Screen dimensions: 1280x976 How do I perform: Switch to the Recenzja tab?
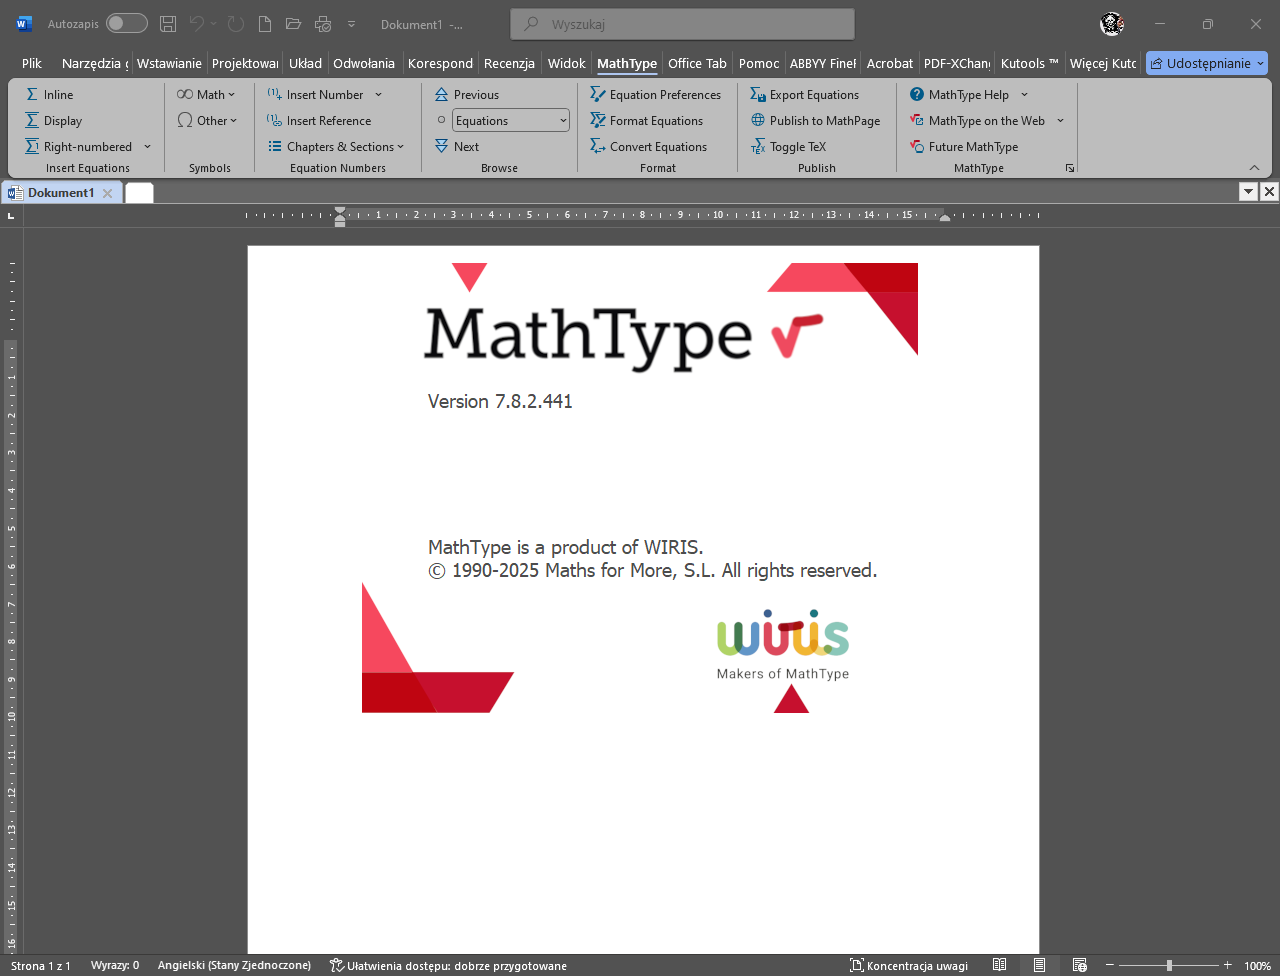tap(509, 63)
